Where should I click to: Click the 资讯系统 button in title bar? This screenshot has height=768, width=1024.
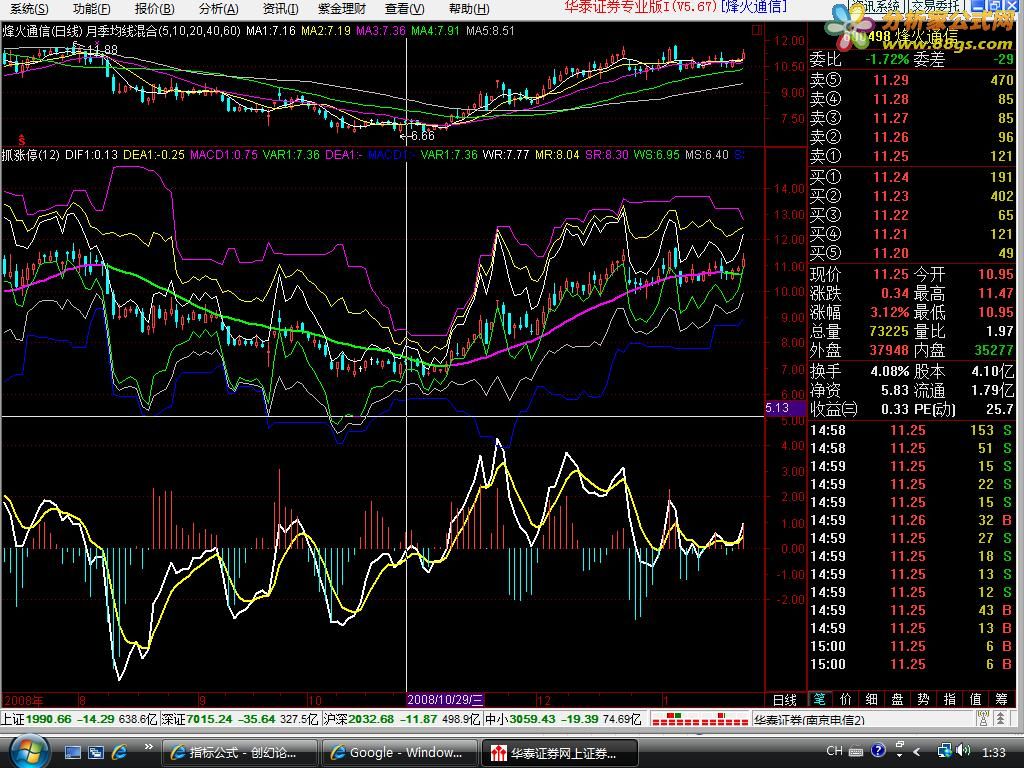[x=875, y=6]
